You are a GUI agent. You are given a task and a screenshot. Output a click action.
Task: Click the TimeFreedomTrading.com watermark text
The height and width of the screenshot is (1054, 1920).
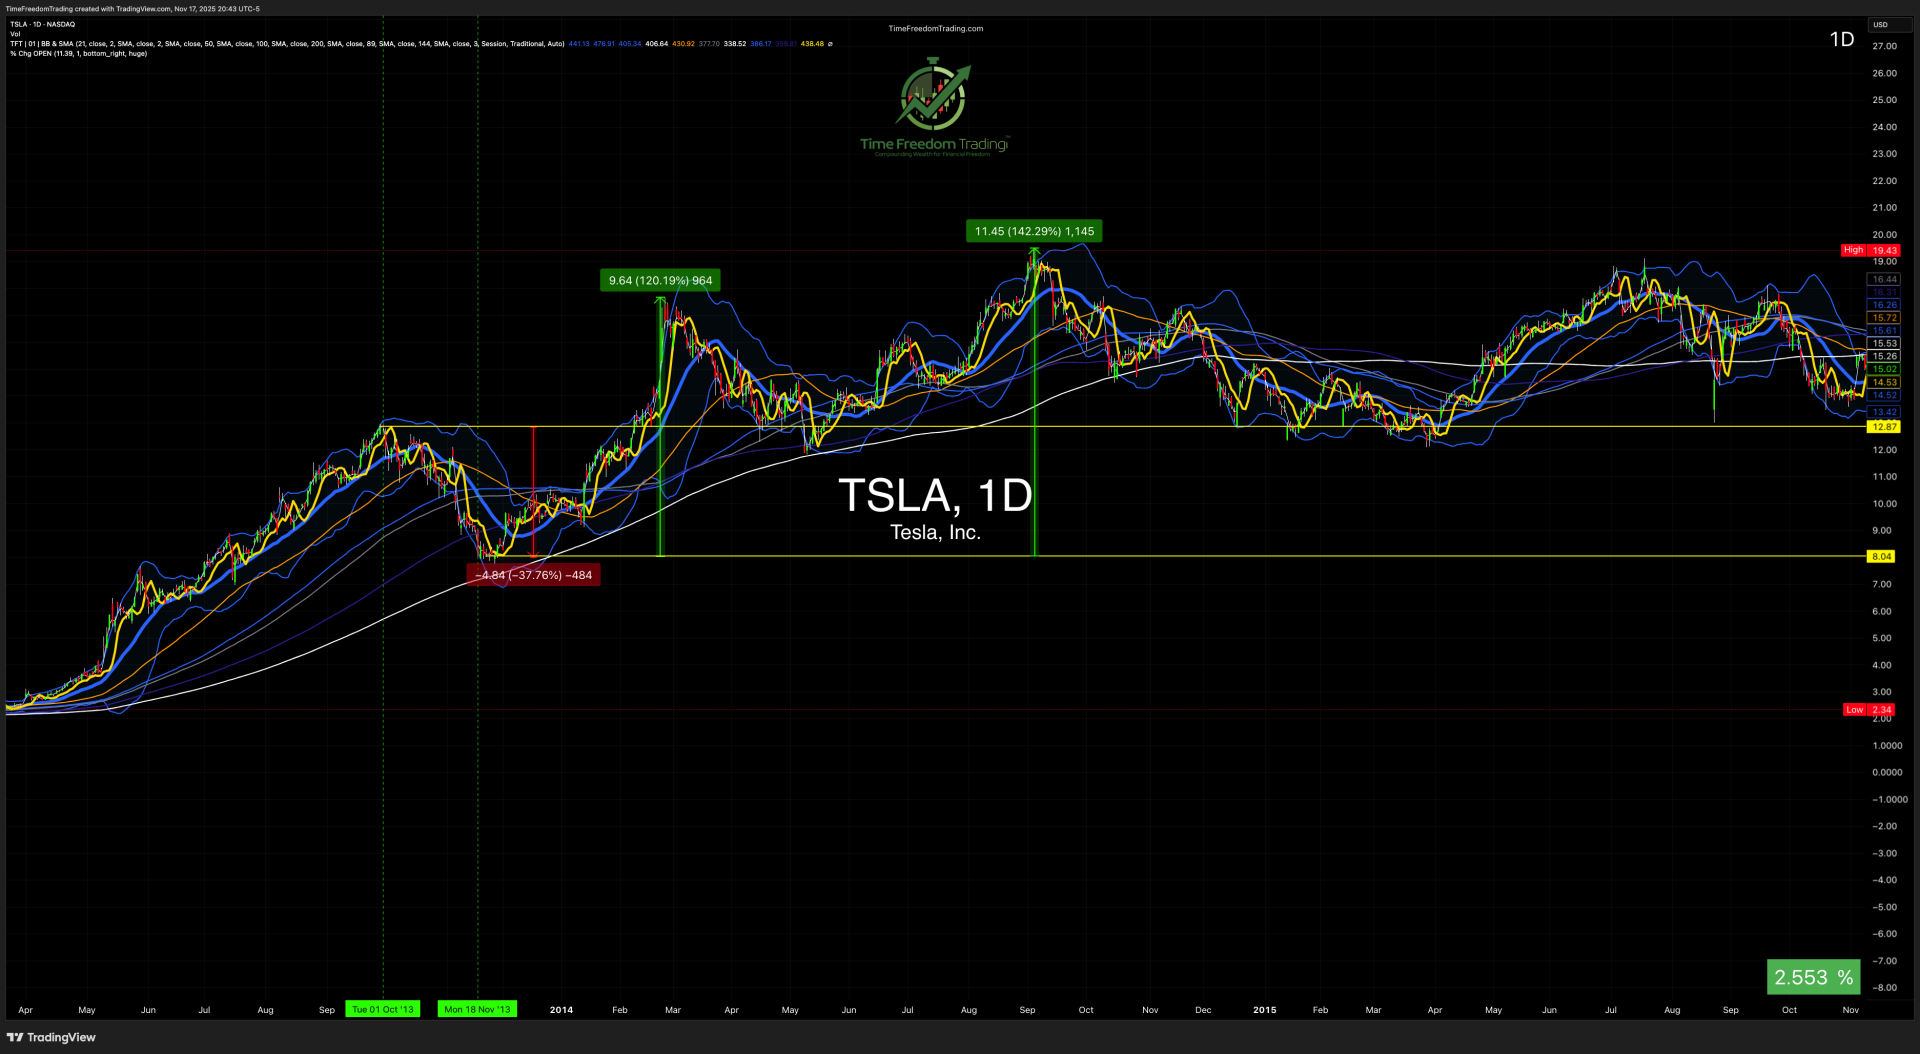point(935,29)
